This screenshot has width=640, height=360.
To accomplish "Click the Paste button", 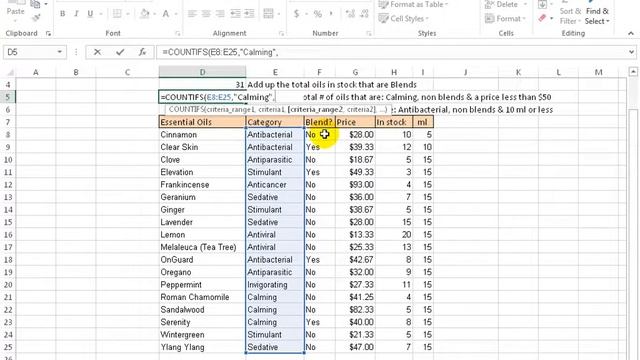I will [16, 11].
